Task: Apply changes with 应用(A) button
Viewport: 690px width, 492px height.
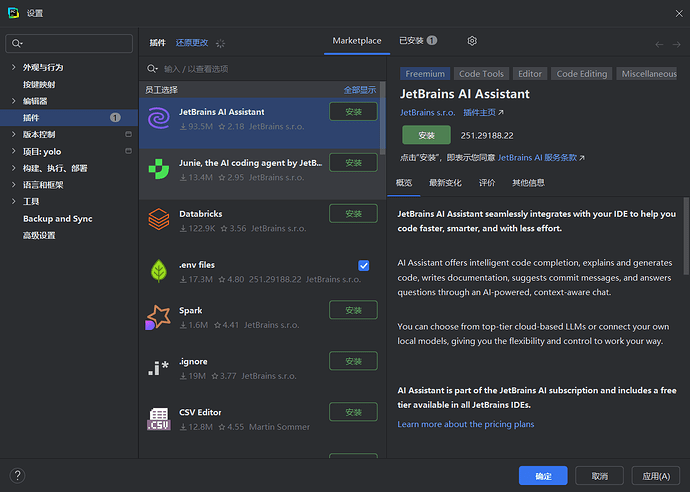Action: click(656, 476)
